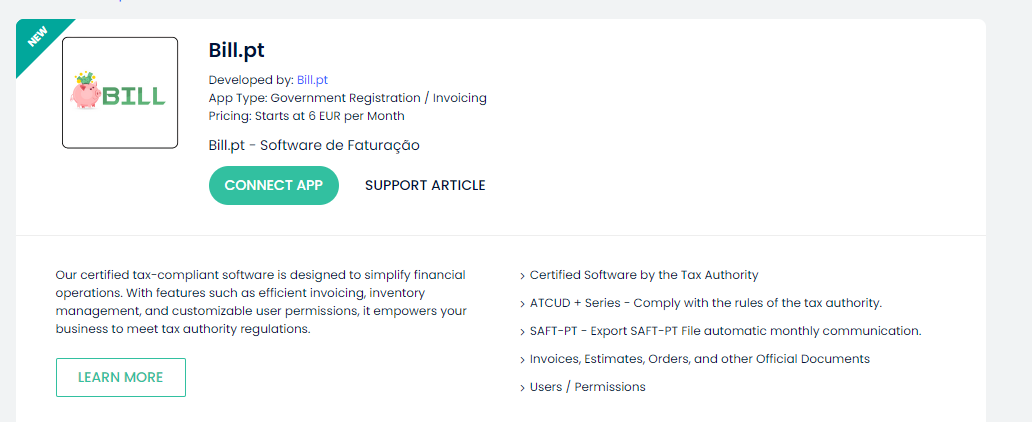Click the chevron beside Invoices, Estimates, Orders
The image size is (1032, 422).
tap(522, 360)
